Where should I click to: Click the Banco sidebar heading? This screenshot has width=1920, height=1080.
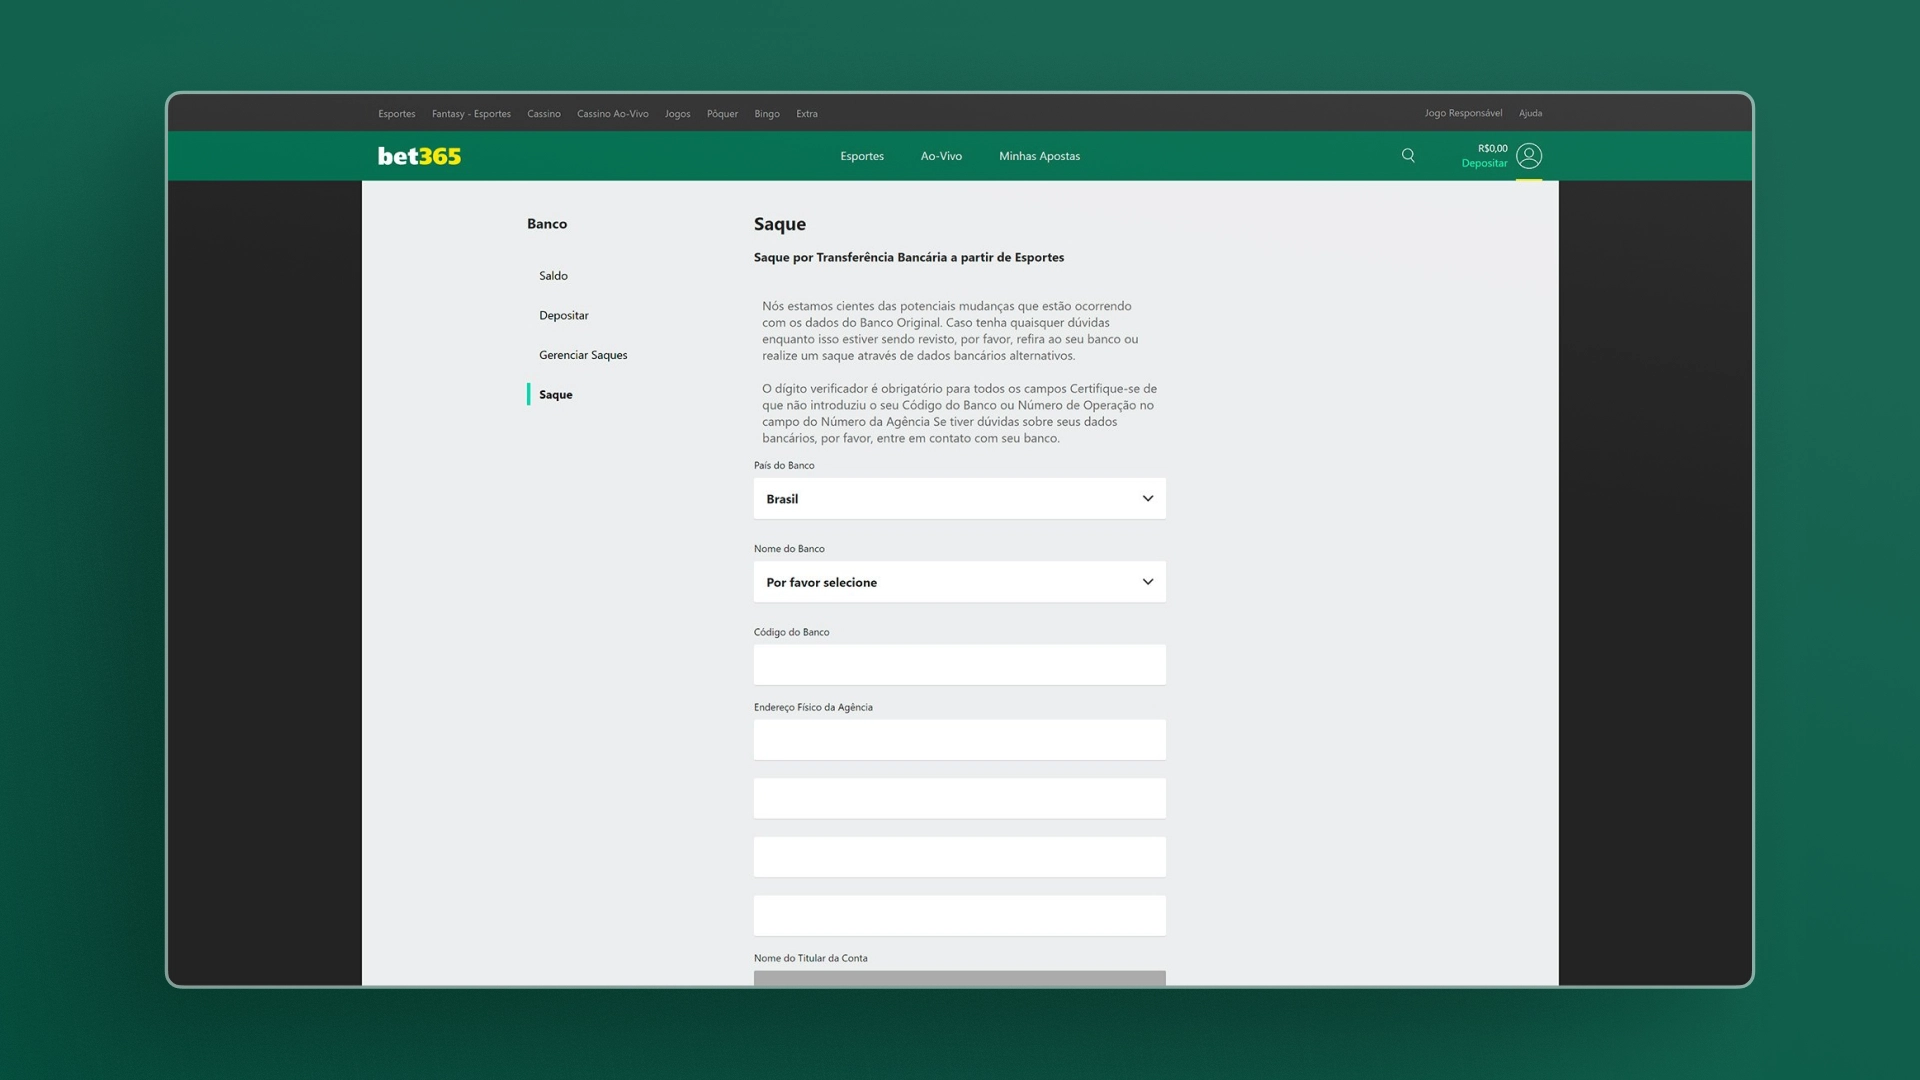[547, 223]
